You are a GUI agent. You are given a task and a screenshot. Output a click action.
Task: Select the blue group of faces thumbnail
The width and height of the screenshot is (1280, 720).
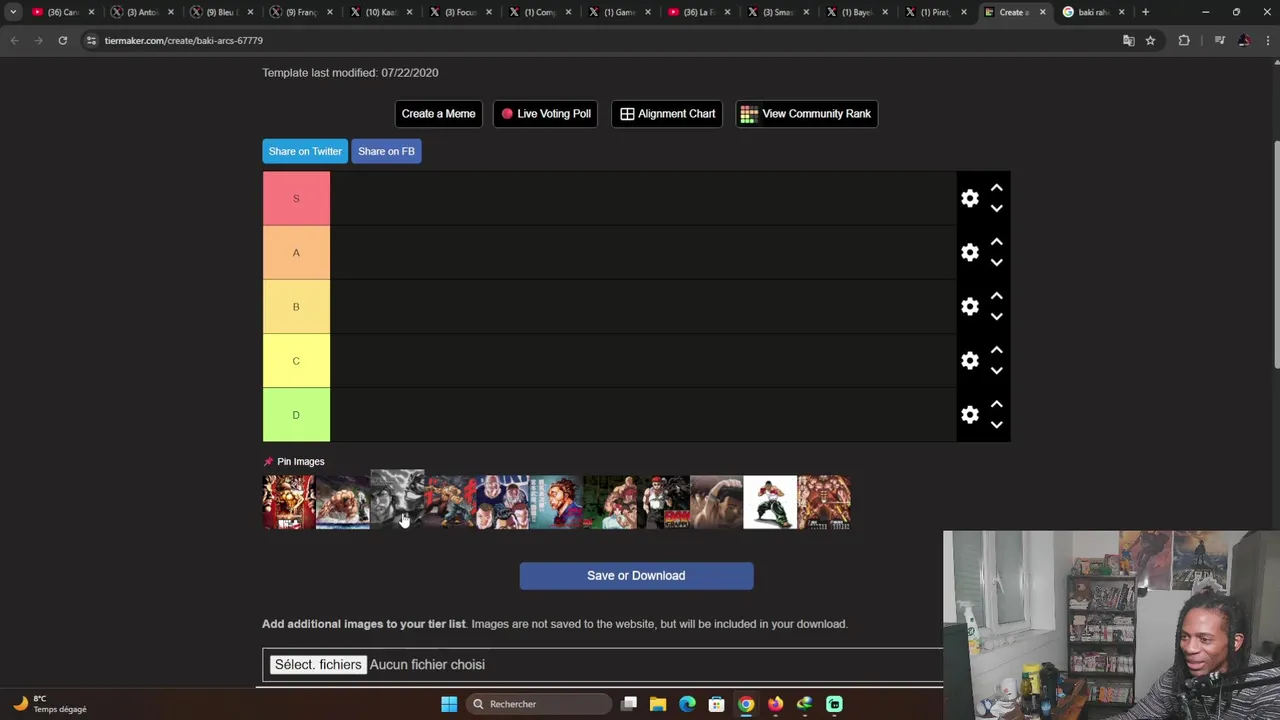click(x=503, y=502)
